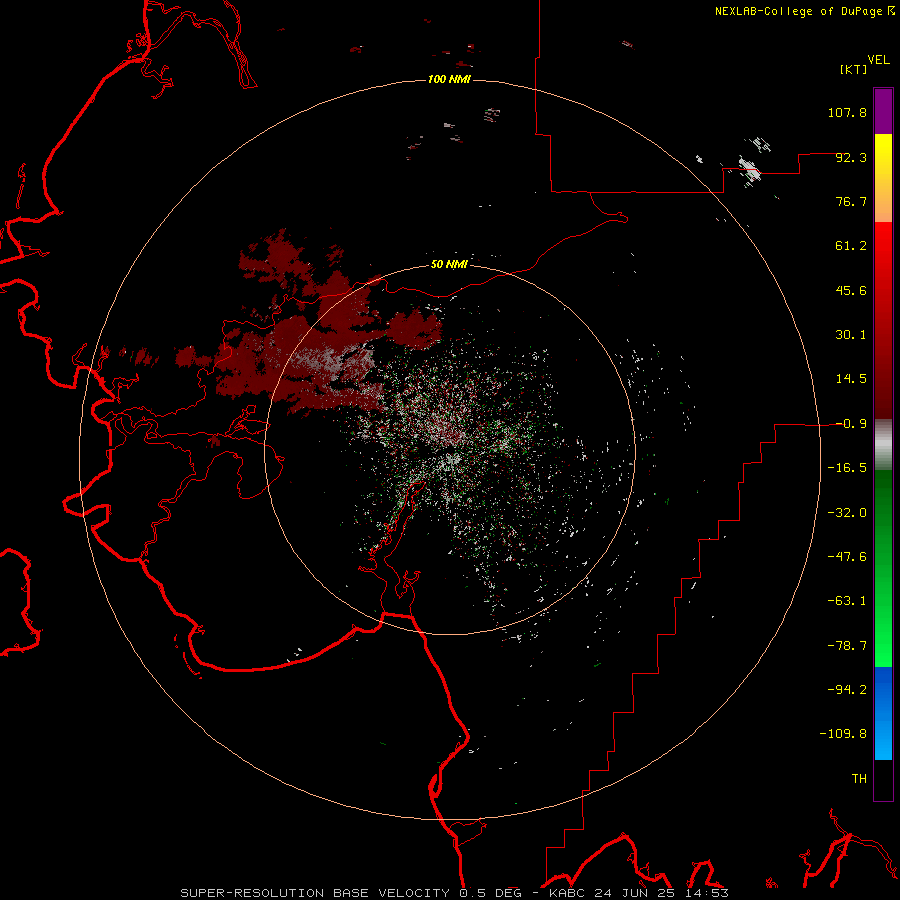Click the KABC station identifier in the caption
Screen dimensions: 900x900
(567, 893)
